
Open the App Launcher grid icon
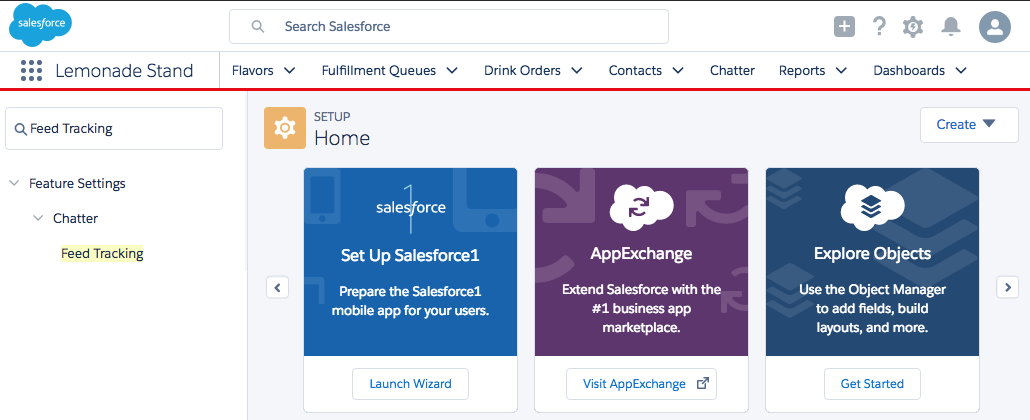31,71
